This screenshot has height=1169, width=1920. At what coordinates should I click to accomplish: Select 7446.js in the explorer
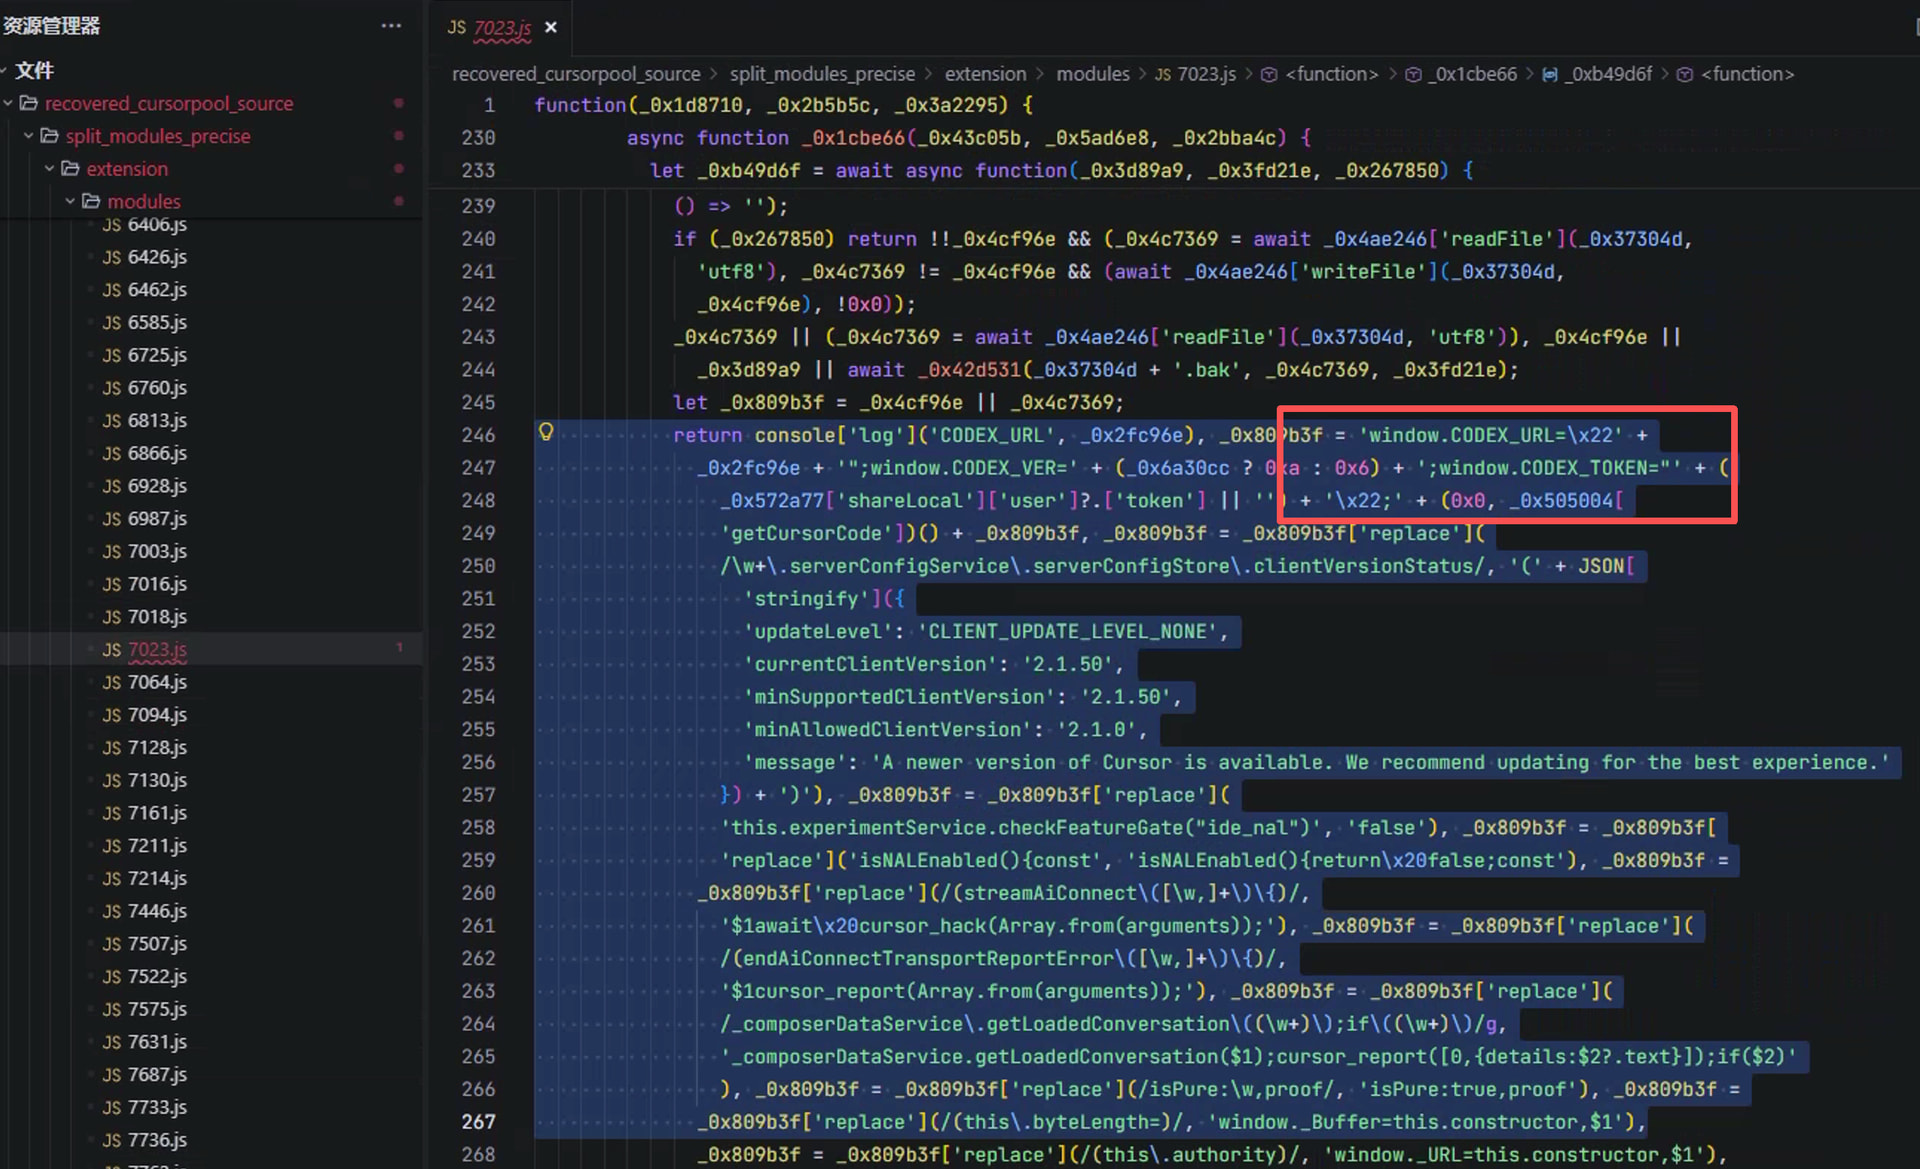coord(157,911)
